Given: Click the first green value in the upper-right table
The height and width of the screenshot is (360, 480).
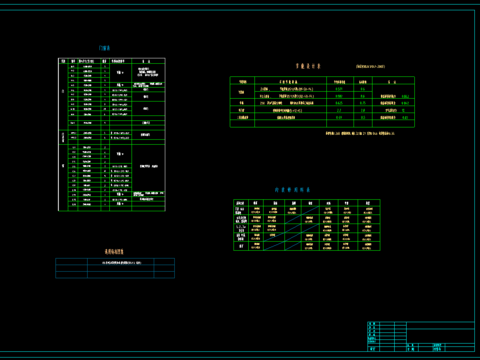Looking at the screenshot, I should 339,89.
